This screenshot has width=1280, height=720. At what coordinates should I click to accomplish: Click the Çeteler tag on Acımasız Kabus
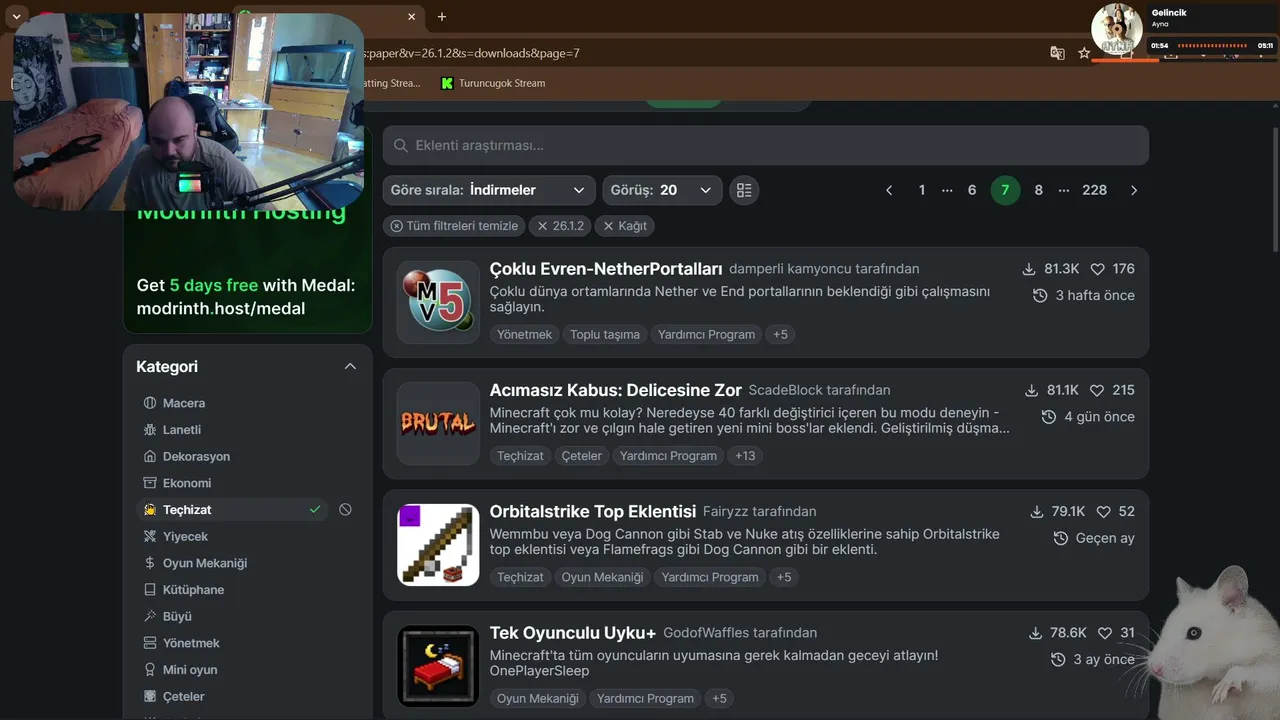(582, 456)
